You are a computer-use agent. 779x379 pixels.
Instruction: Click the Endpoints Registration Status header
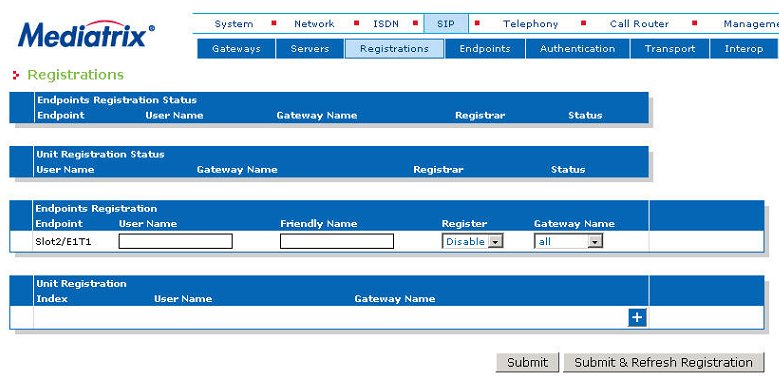(117, 100)
